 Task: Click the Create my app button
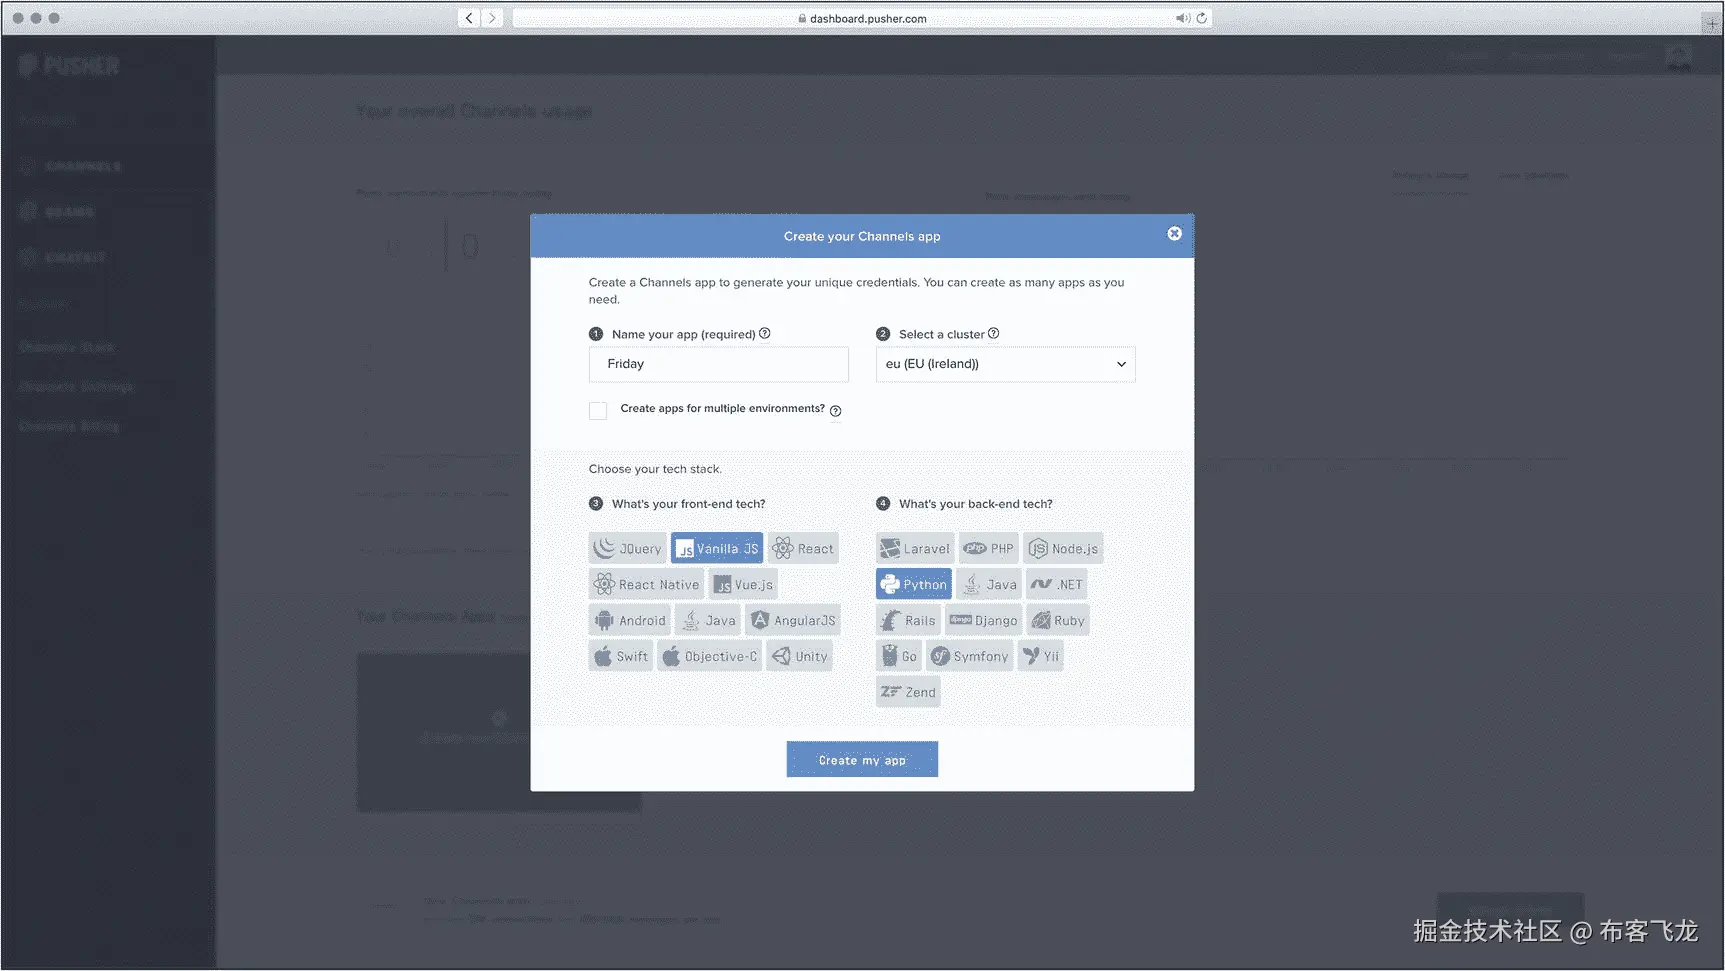(862, 760)
